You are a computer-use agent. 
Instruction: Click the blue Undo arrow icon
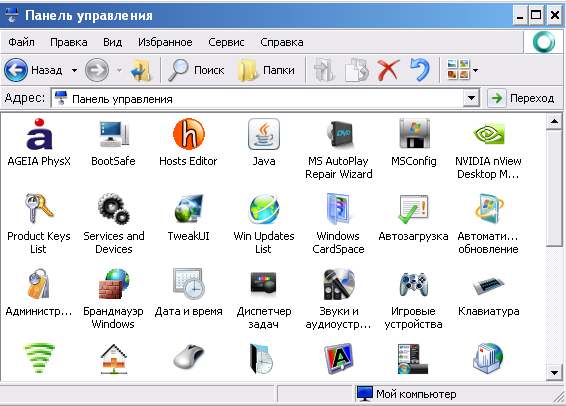420,70
